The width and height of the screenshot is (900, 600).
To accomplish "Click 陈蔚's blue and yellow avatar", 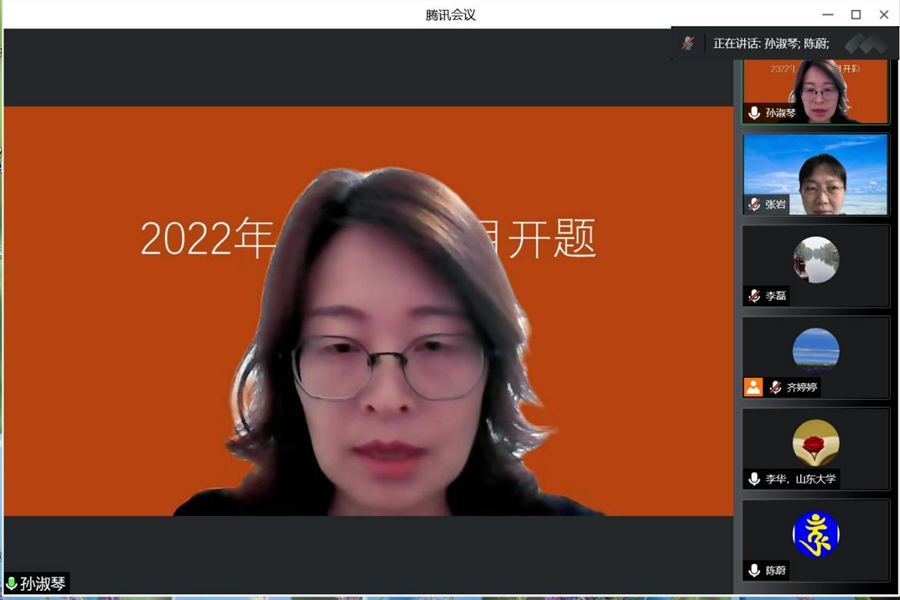I will pos(815,534).
